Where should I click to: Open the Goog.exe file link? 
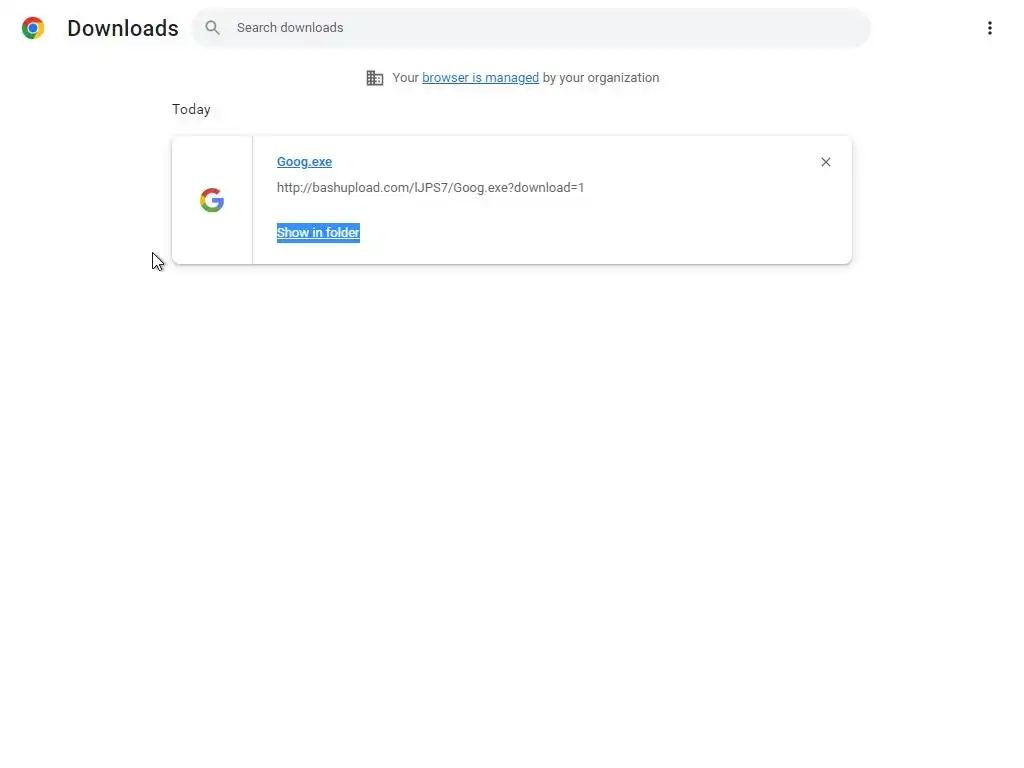pyautogui.click(x=304, y=162)
